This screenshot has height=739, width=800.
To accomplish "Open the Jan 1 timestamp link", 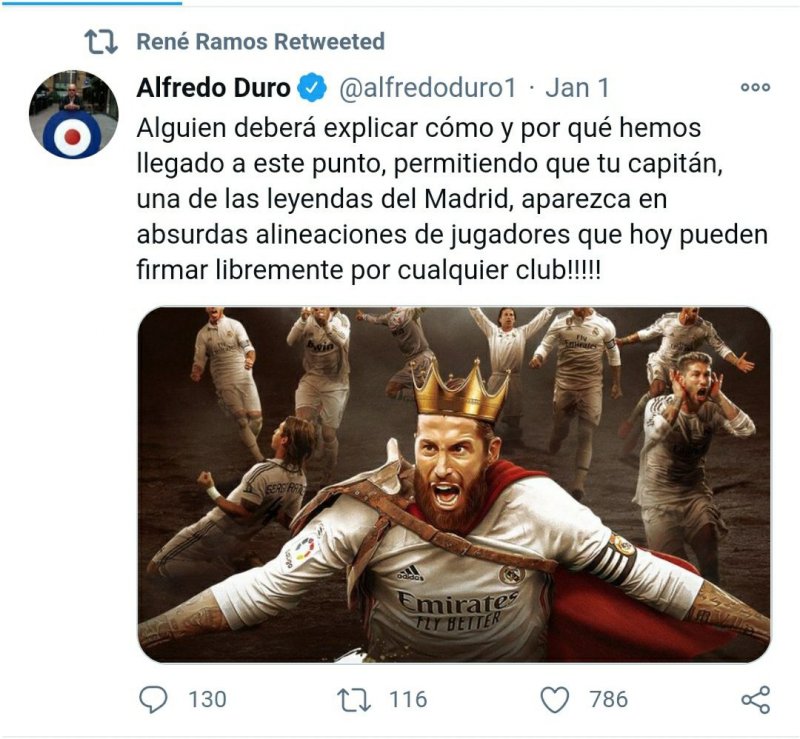I will click(577, 88).
